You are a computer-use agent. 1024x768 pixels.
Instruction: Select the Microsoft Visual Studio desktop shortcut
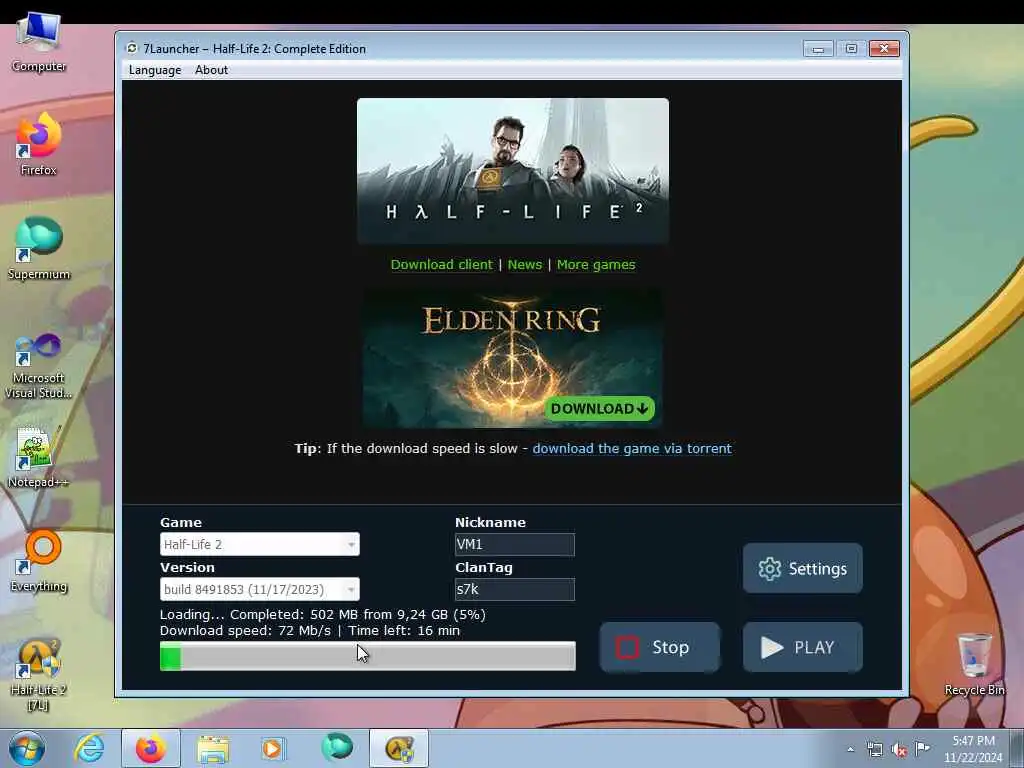coord(39,367)
